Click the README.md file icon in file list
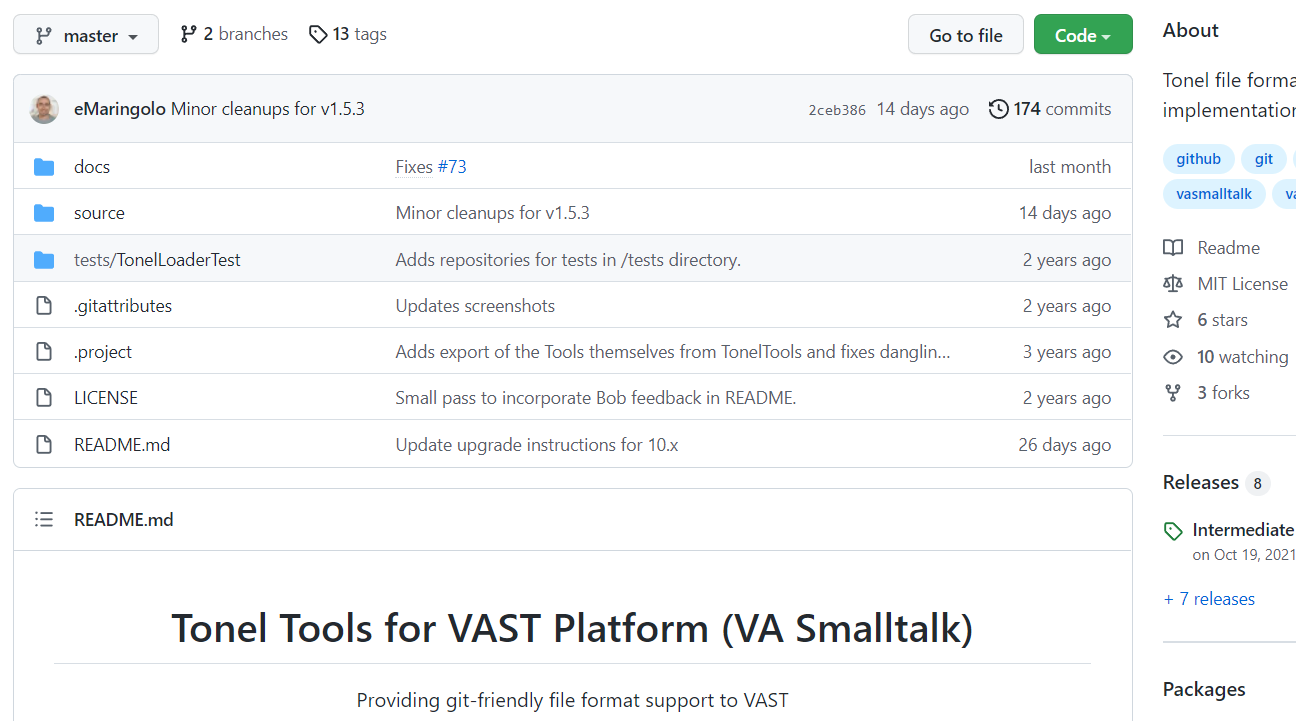Image resolution: width=1296 pixels, height=721 pixels. point(44,445)
